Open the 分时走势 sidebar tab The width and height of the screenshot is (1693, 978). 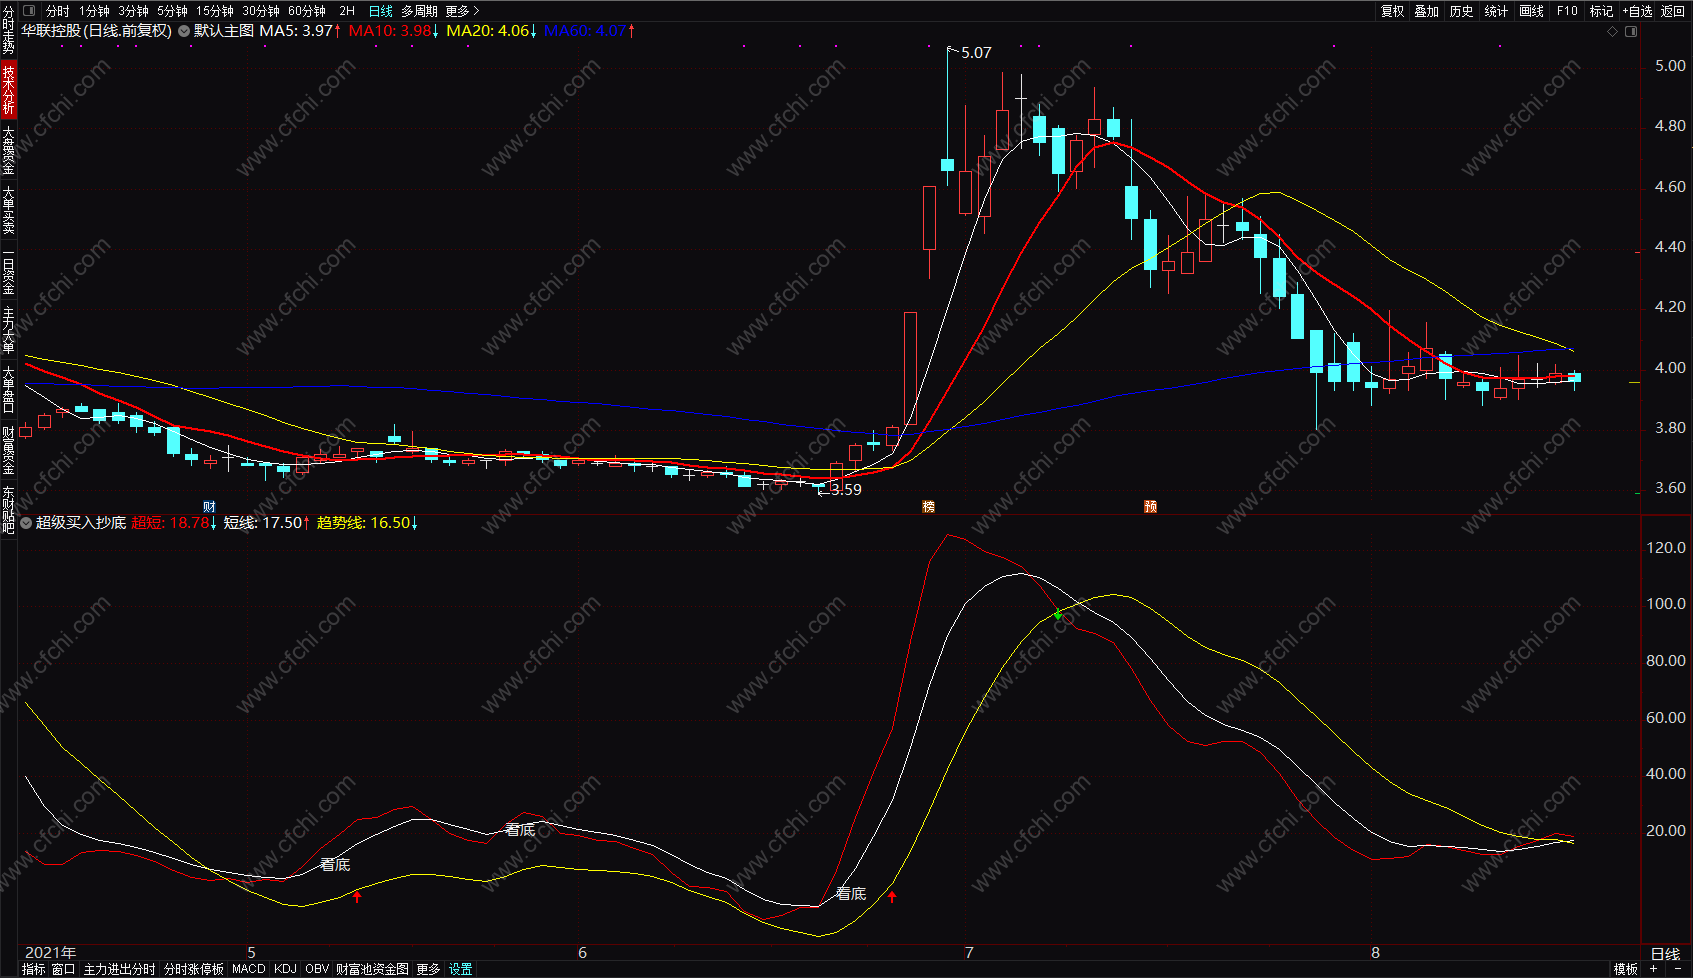point(8,29)
